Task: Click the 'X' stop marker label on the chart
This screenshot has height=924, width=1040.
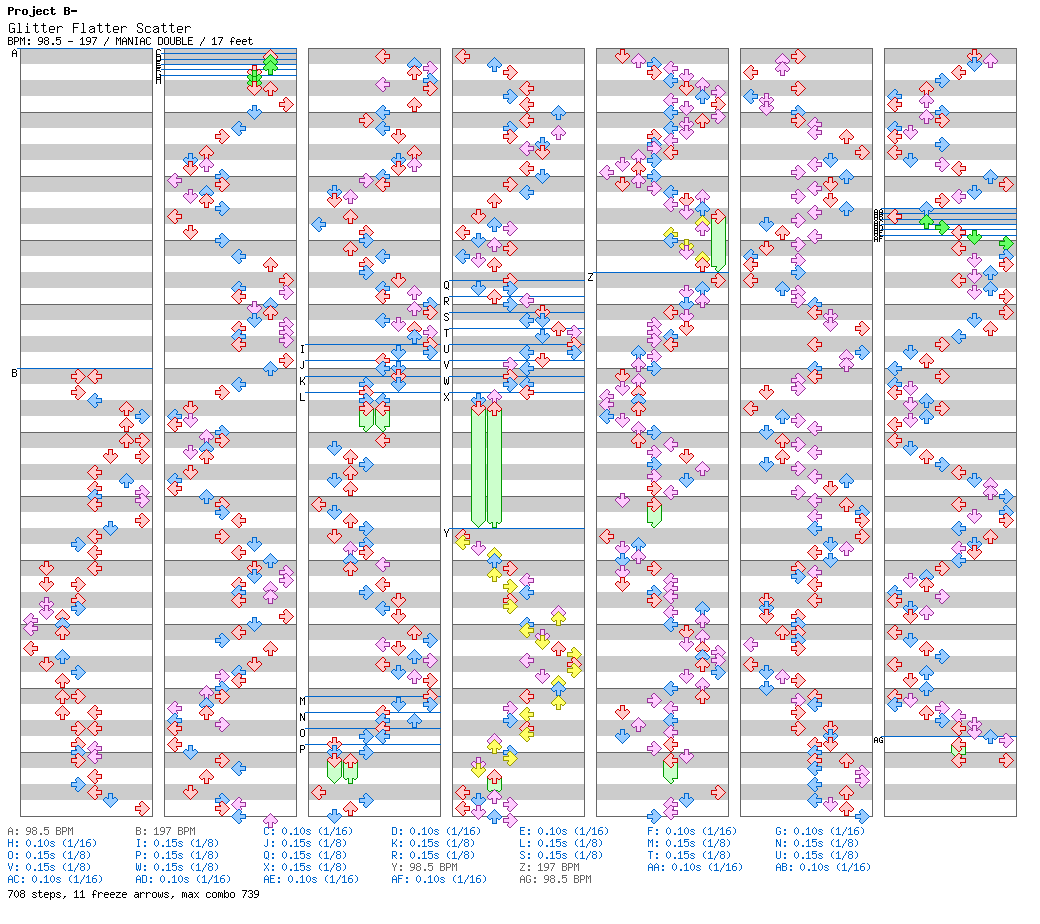Action: click(446, 397)
